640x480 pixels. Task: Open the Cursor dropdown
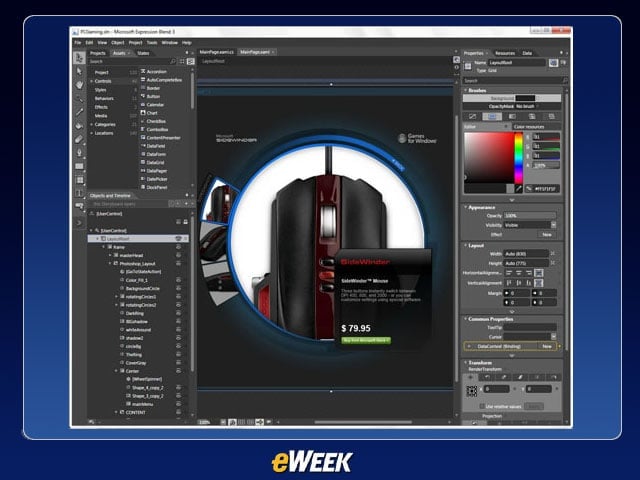[553, 337]
